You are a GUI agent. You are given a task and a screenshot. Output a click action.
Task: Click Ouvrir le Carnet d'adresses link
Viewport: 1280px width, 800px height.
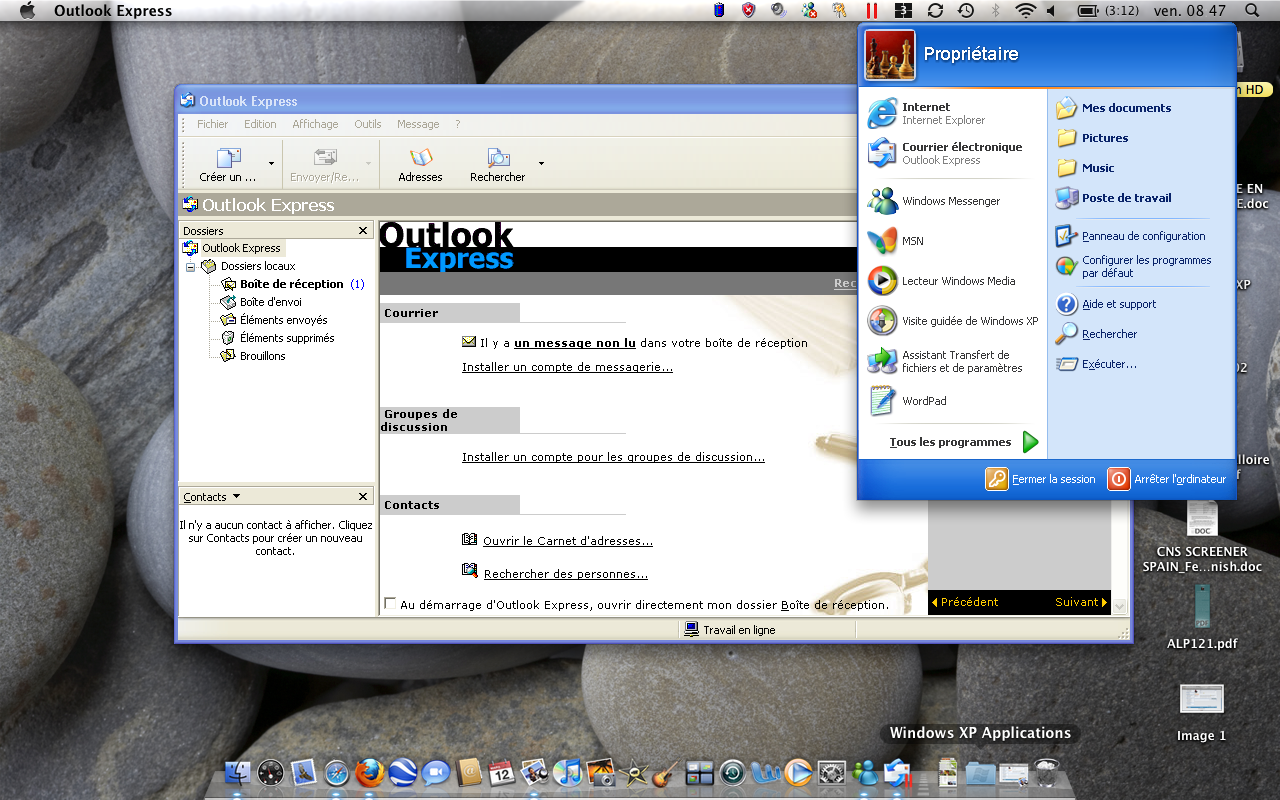[x=568, y=541]
